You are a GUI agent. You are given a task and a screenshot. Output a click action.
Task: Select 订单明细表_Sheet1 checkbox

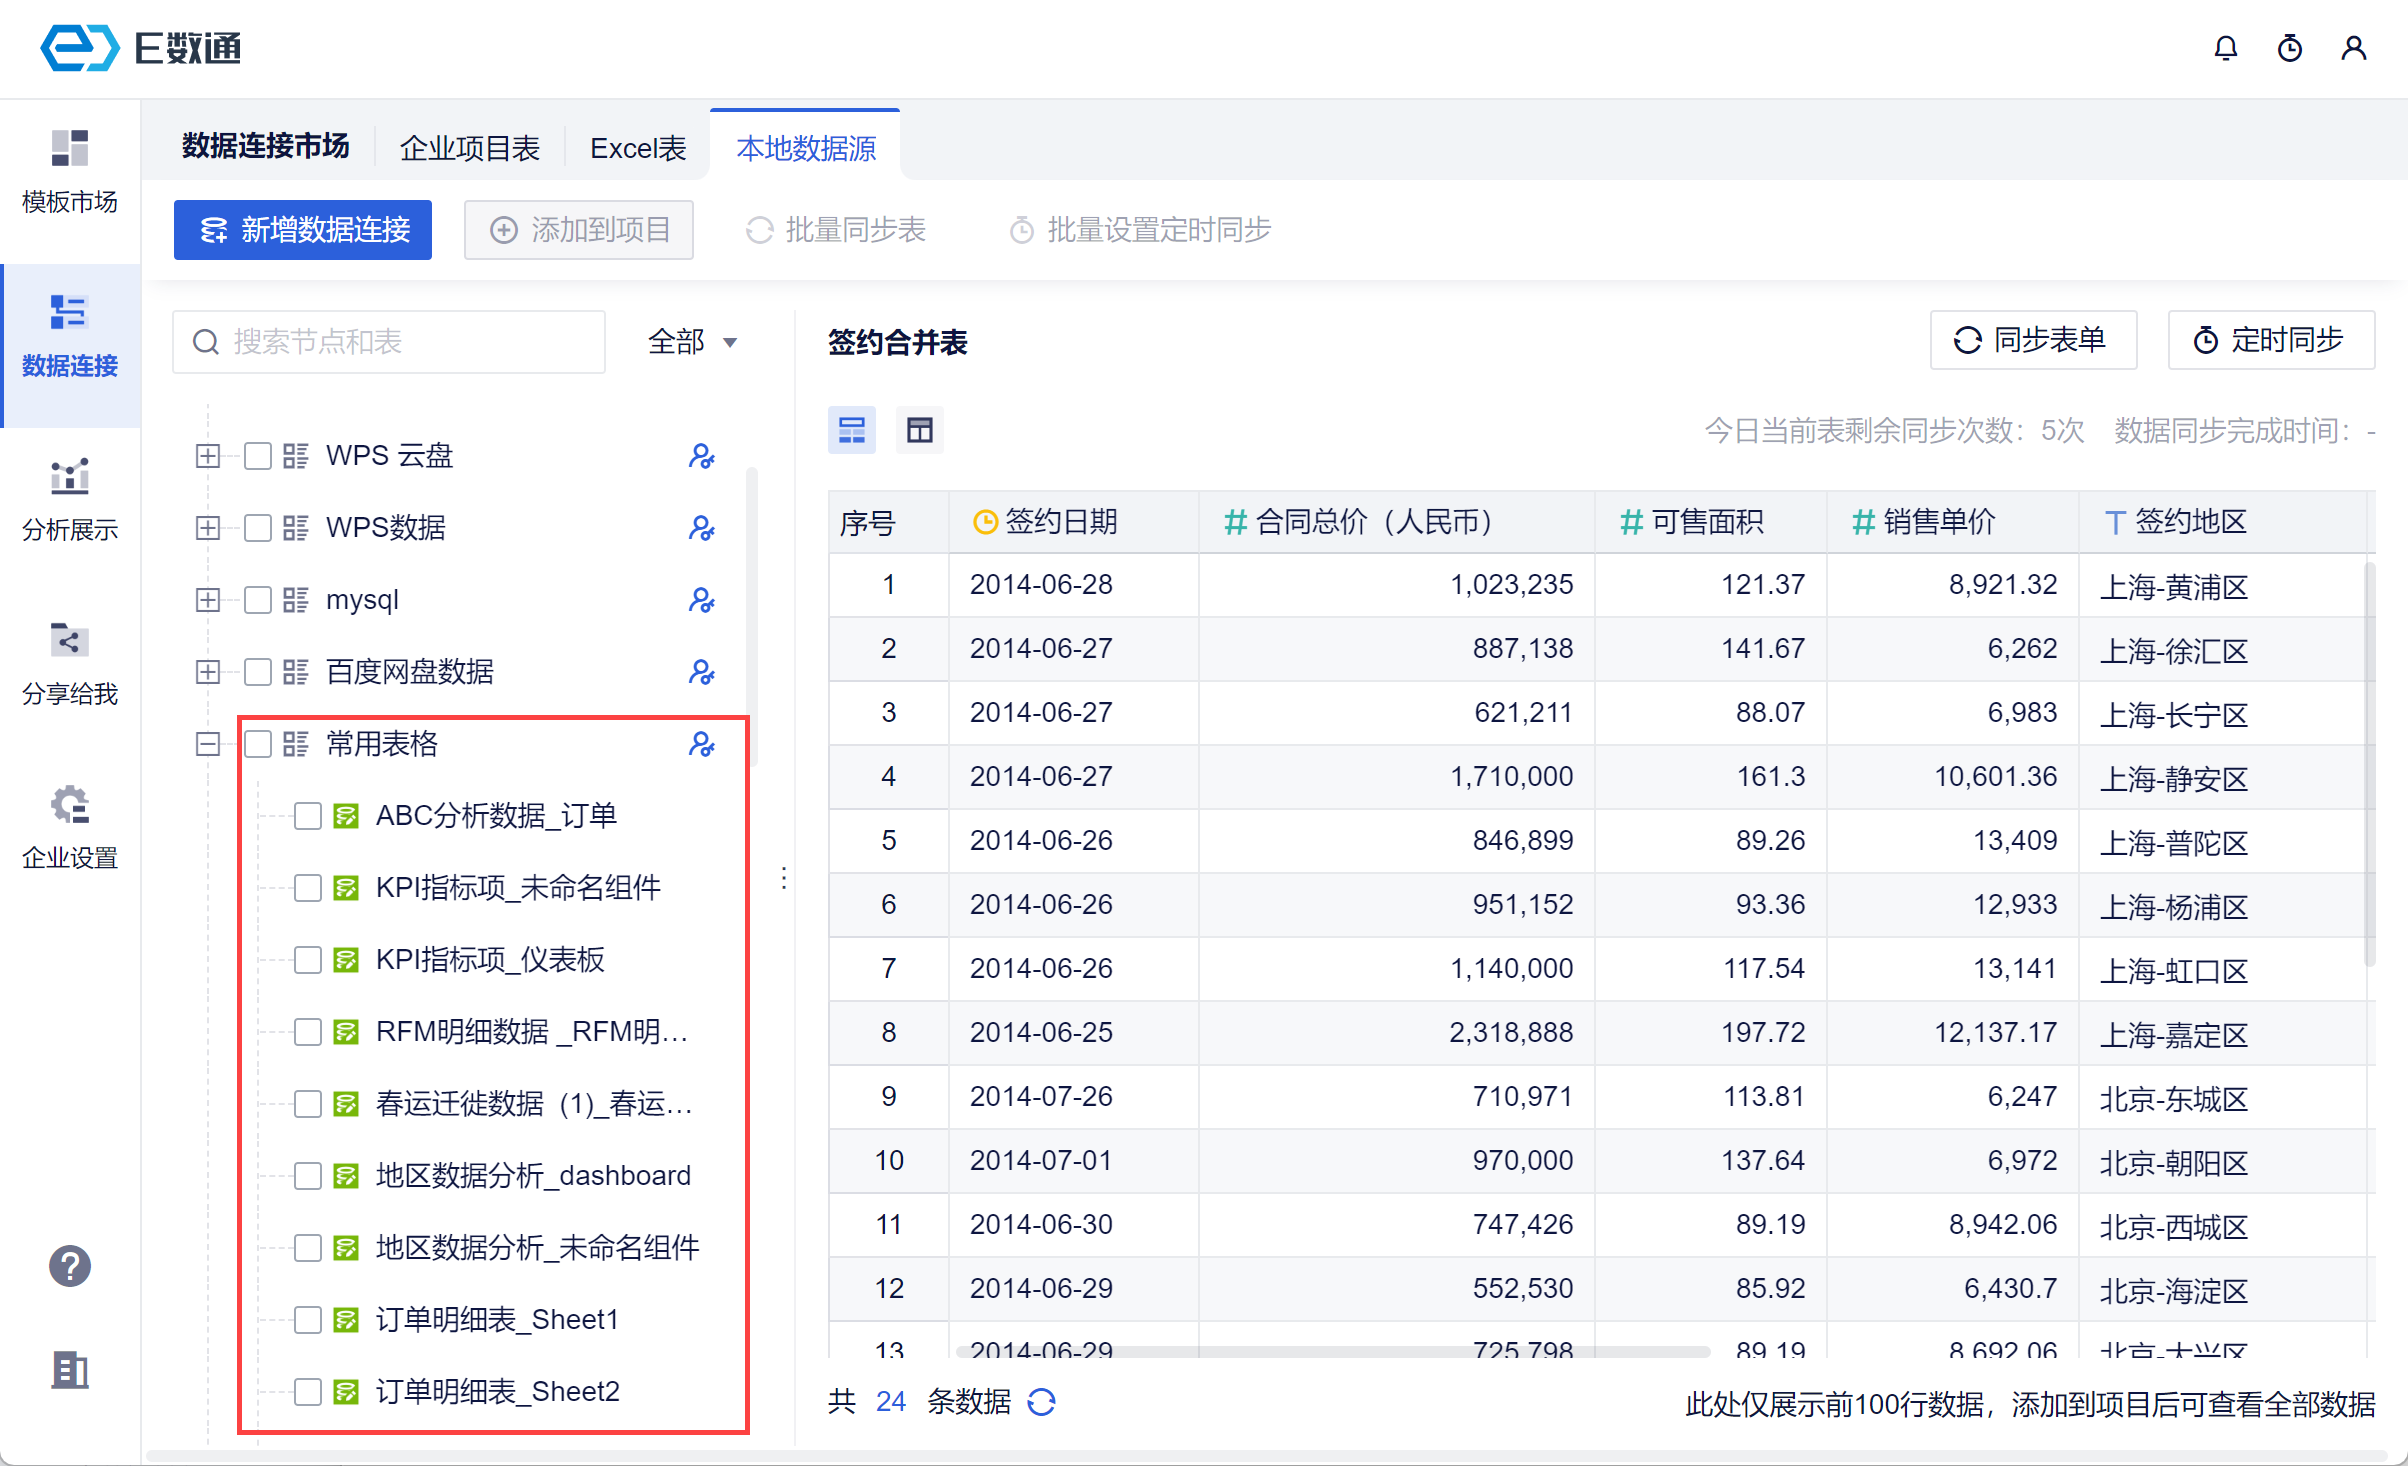tap(308, 1320)
